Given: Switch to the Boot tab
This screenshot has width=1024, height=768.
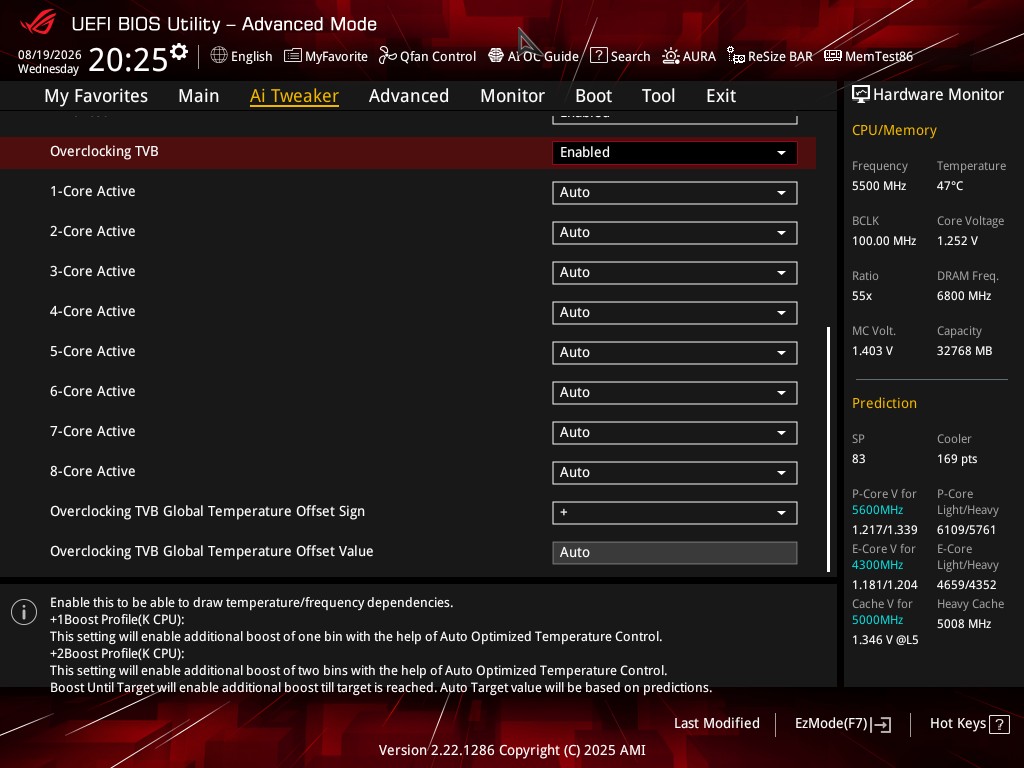Looking at the screenshot, I should pyautogui.click(x=594, y=96).
